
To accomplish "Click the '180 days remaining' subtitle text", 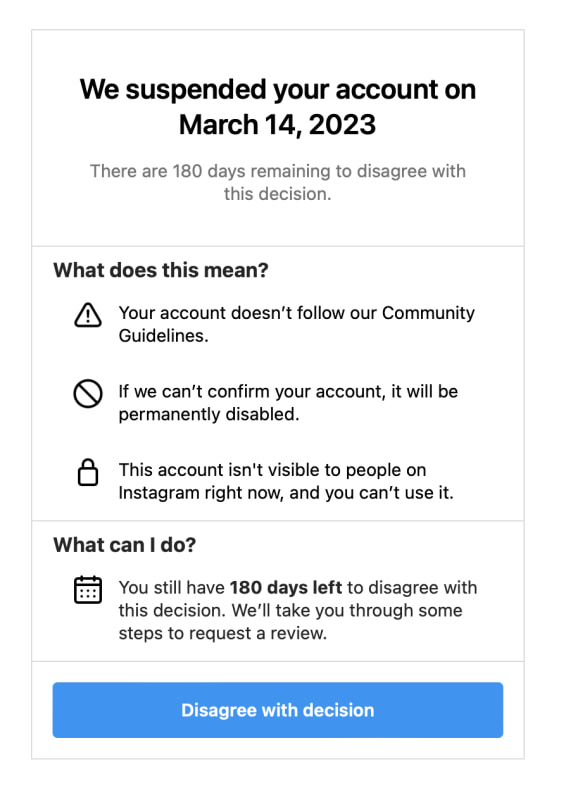I will [x=278, y=182].
